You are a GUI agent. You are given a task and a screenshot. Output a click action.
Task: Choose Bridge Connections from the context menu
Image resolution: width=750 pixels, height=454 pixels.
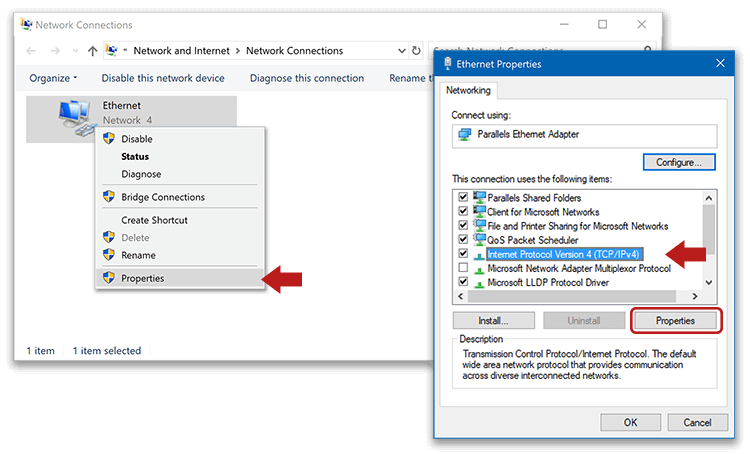pos(180,197)
